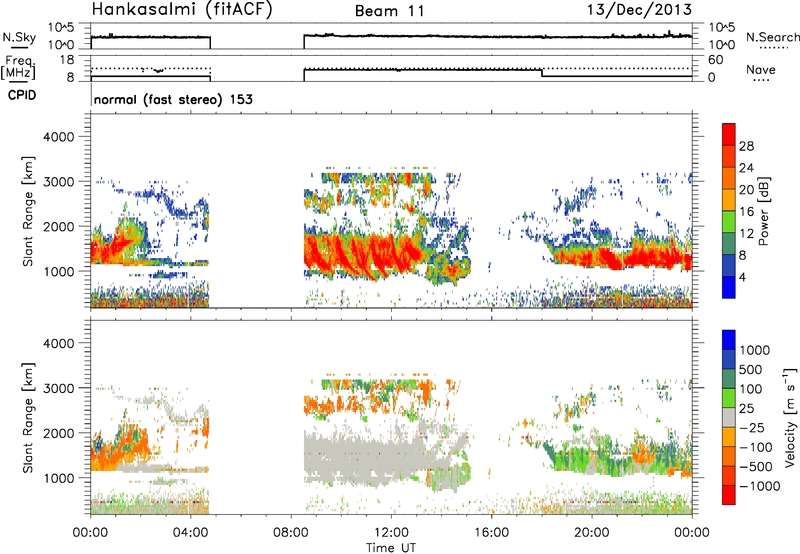Click the Freq. [MHz] axis label
Screen dimensions: 800x554
18,67
